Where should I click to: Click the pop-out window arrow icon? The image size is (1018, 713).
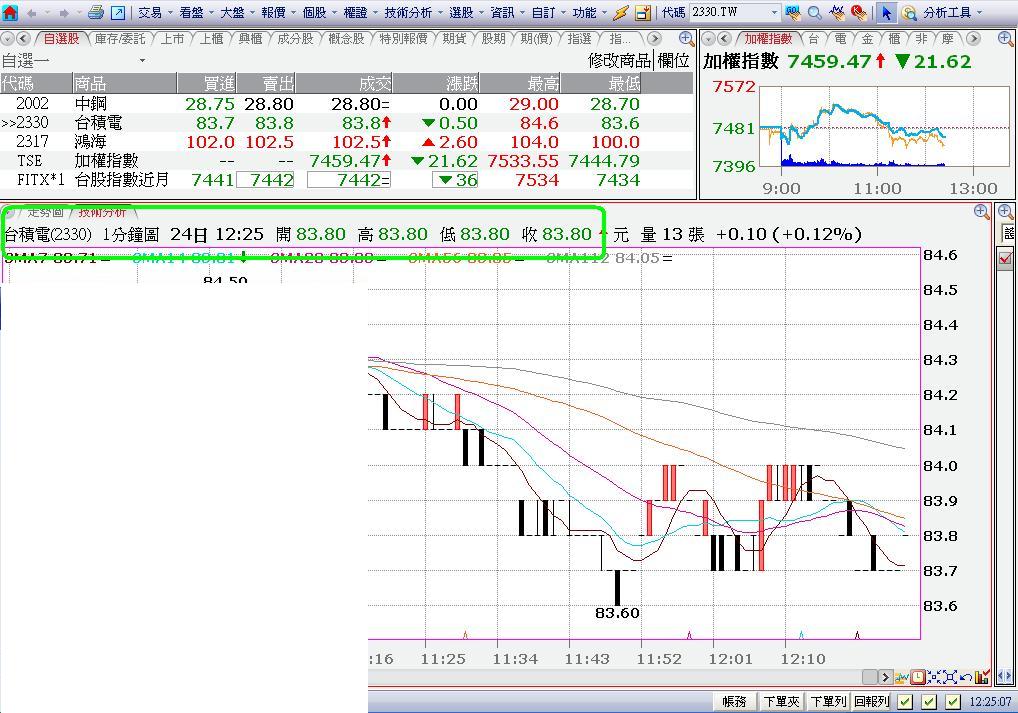[118, 12]
